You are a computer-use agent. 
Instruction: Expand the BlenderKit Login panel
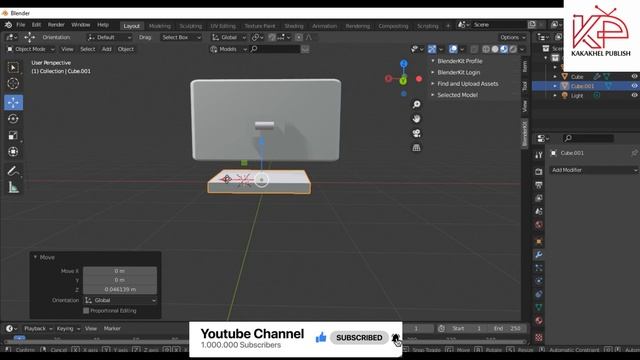pos(459,72)
